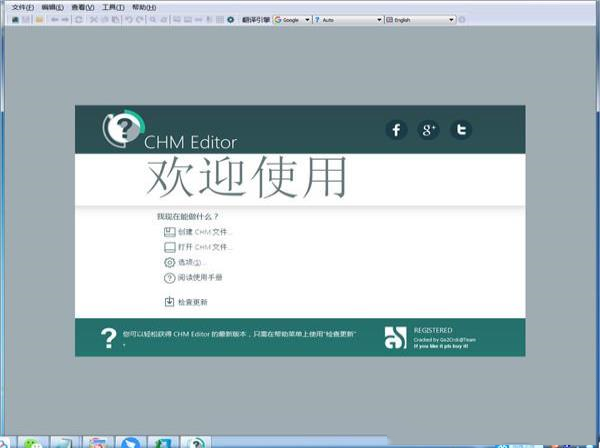Click the 欢迎使用 welcome heading
600x448 pixels.
point(246,178)
